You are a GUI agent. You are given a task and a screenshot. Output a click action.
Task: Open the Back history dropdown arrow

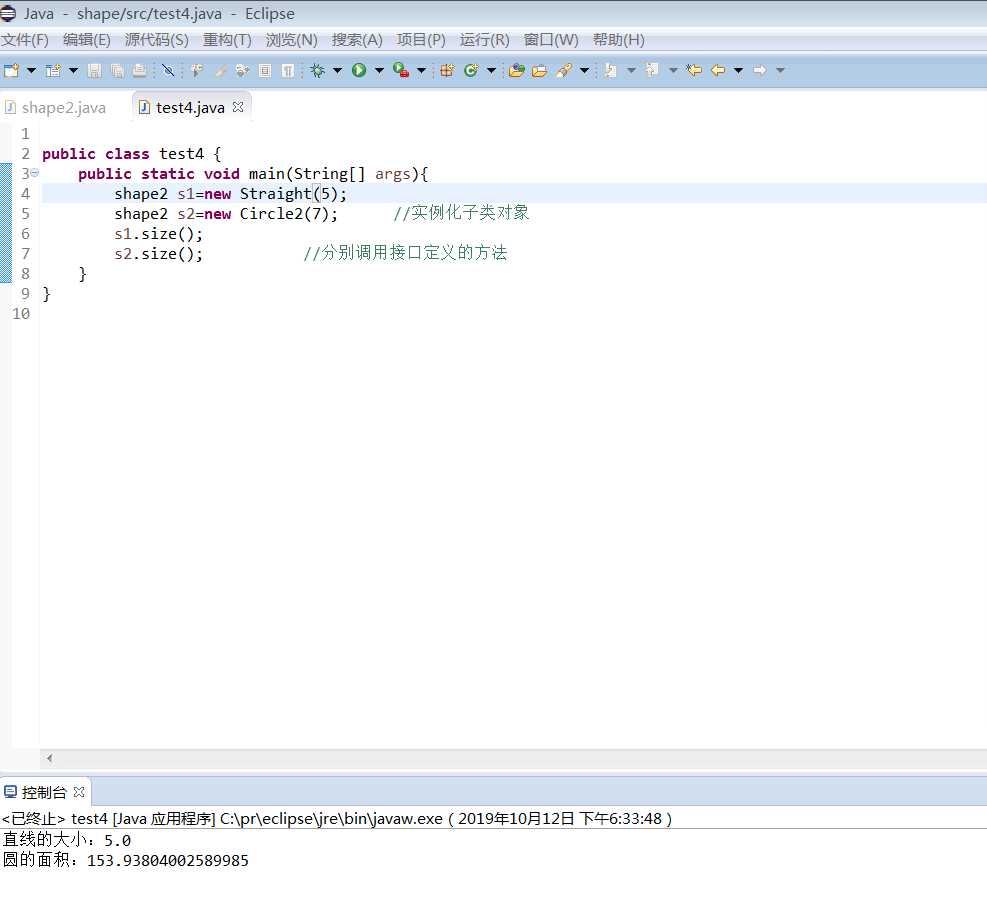click(x=738, y=71)
